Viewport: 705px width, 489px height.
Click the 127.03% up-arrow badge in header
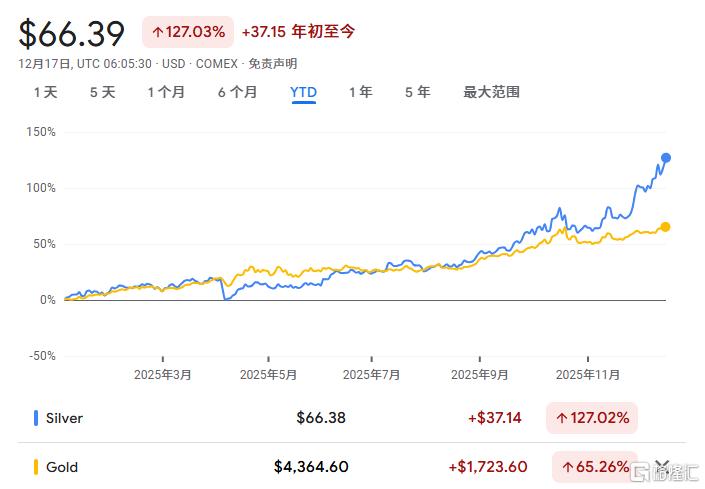coord(187,32)
